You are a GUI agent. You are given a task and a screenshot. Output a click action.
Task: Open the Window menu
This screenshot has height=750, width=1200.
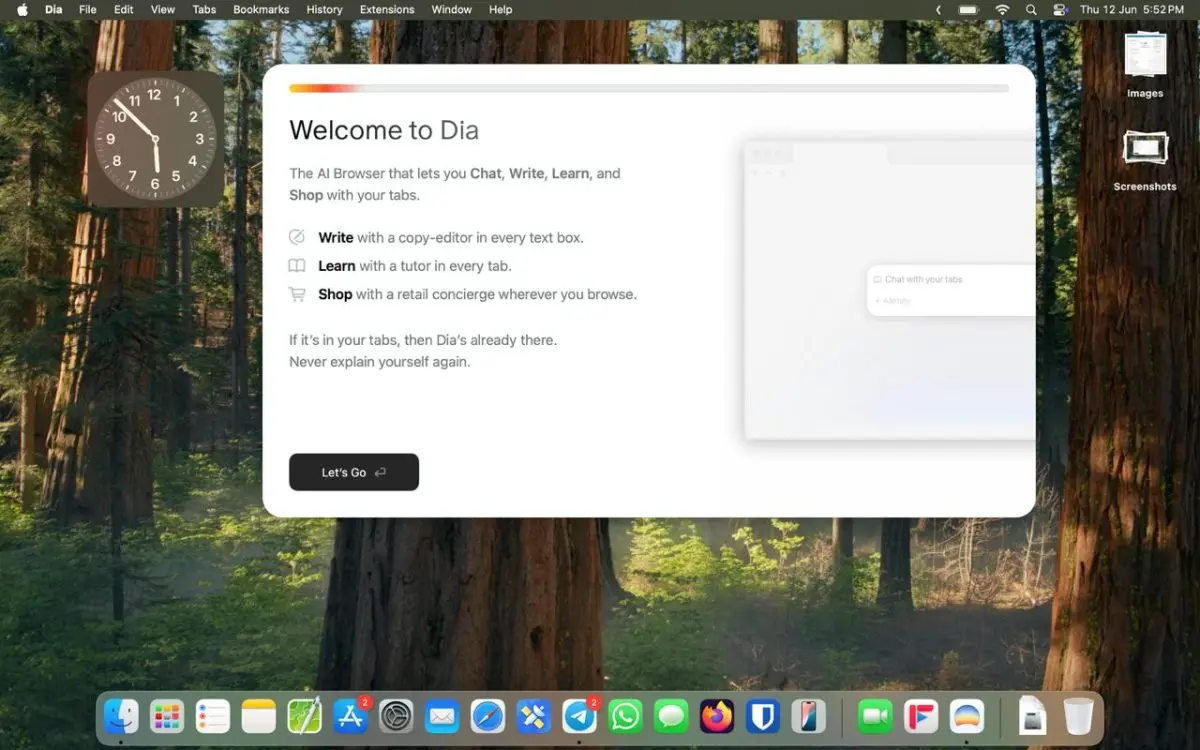pyautogui.click(x=452, y=10)
